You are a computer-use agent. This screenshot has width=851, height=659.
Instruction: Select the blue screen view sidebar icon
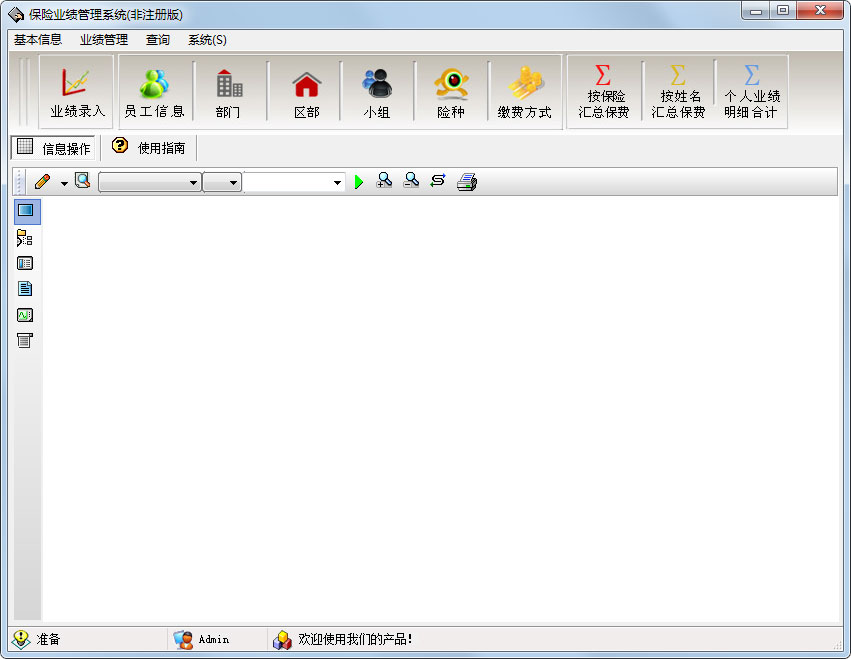pyautogui.click(x=27, y=211)
